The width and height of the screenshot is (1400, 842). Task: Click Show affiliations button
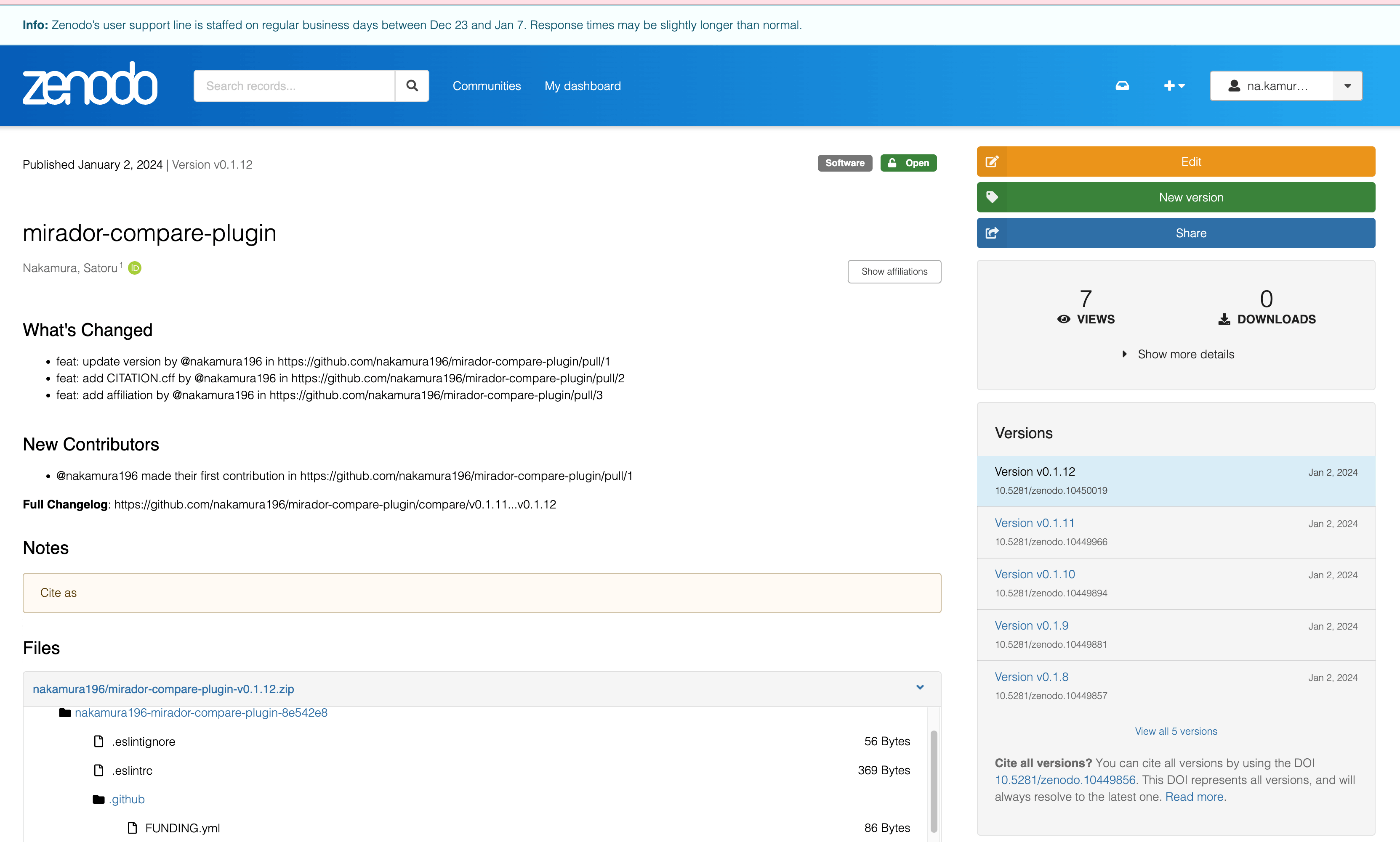point(895,272)
